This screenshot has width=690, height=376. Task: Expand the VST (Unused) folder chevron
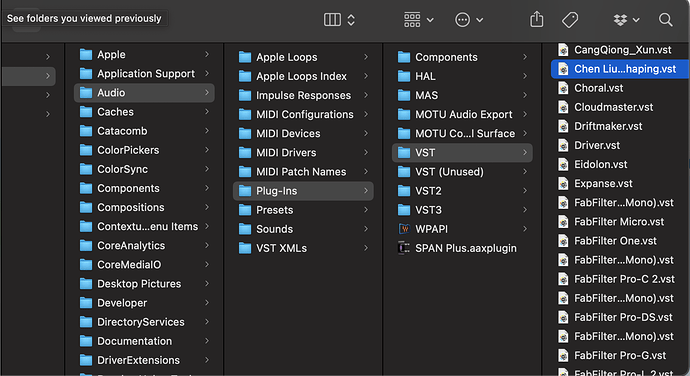click(x=525, y=172)
